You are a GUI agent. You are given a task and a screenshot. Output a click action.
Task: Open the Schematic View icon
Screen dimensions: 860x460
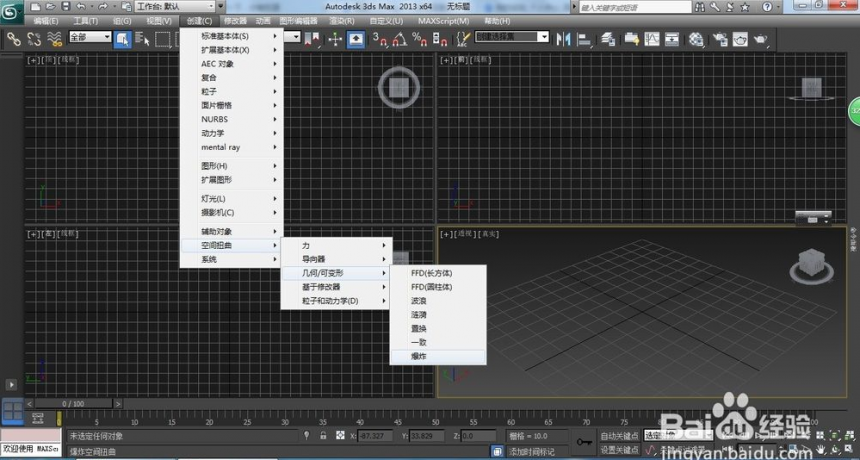coord(672,39)
